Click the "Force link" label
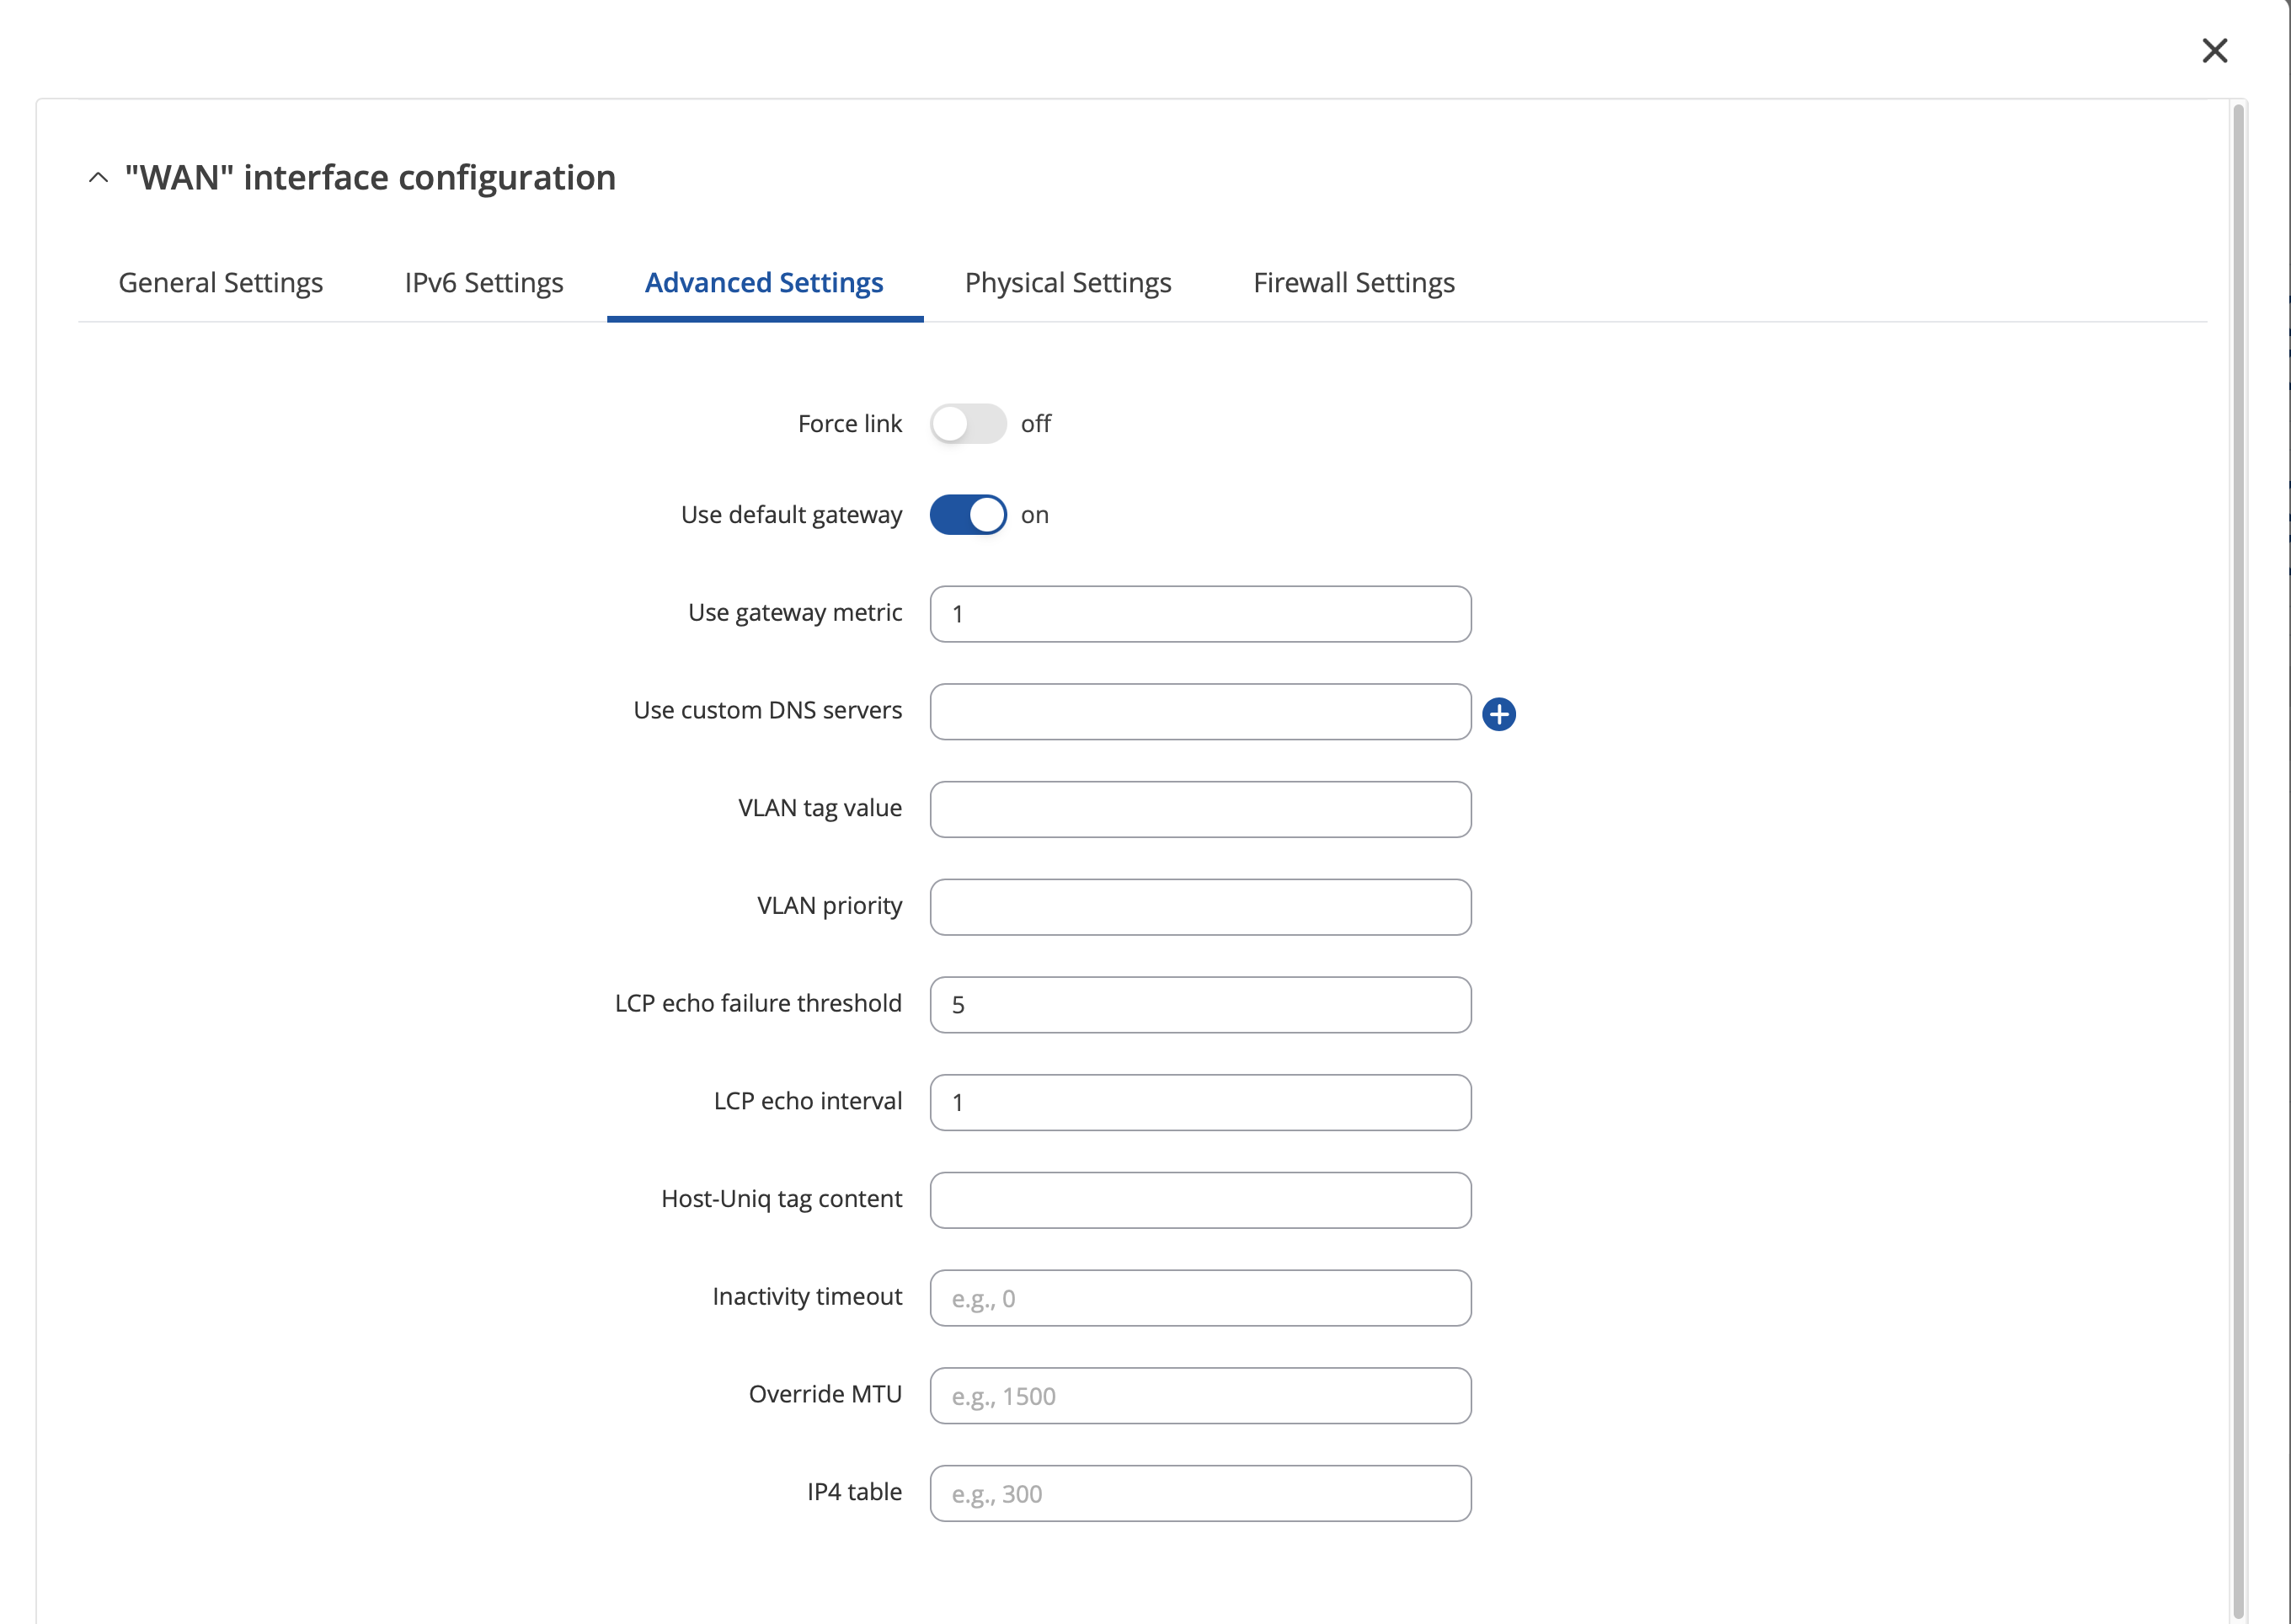Viewport: 2291px width, 1624px height. click(x=850, y=424)
